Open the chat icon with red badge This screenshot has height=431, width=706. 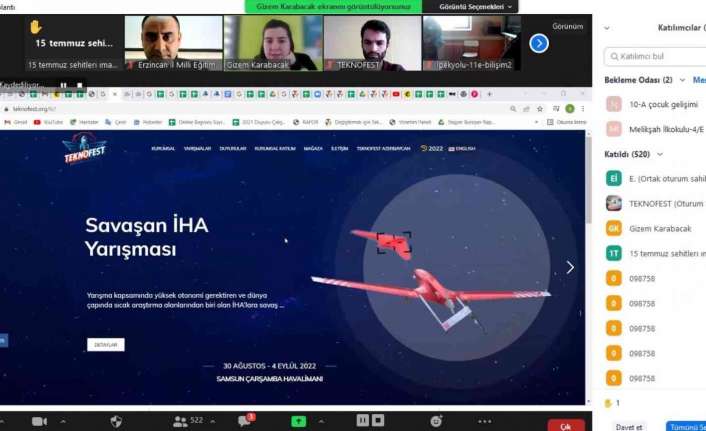(246, 421)
